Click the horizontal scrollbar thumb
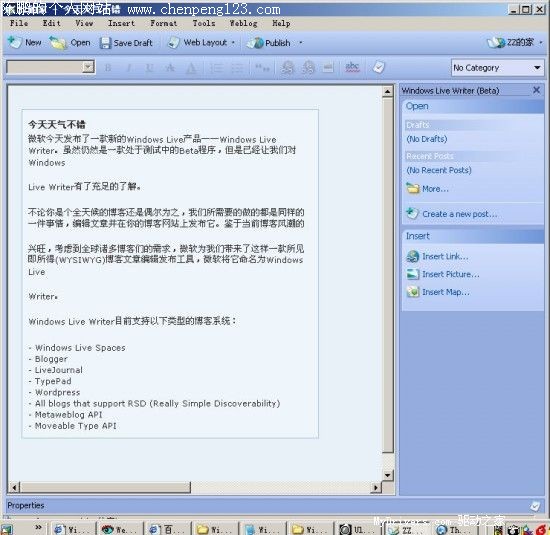The width and height of the screenshot is (550, 535). [x=105, y=487]
